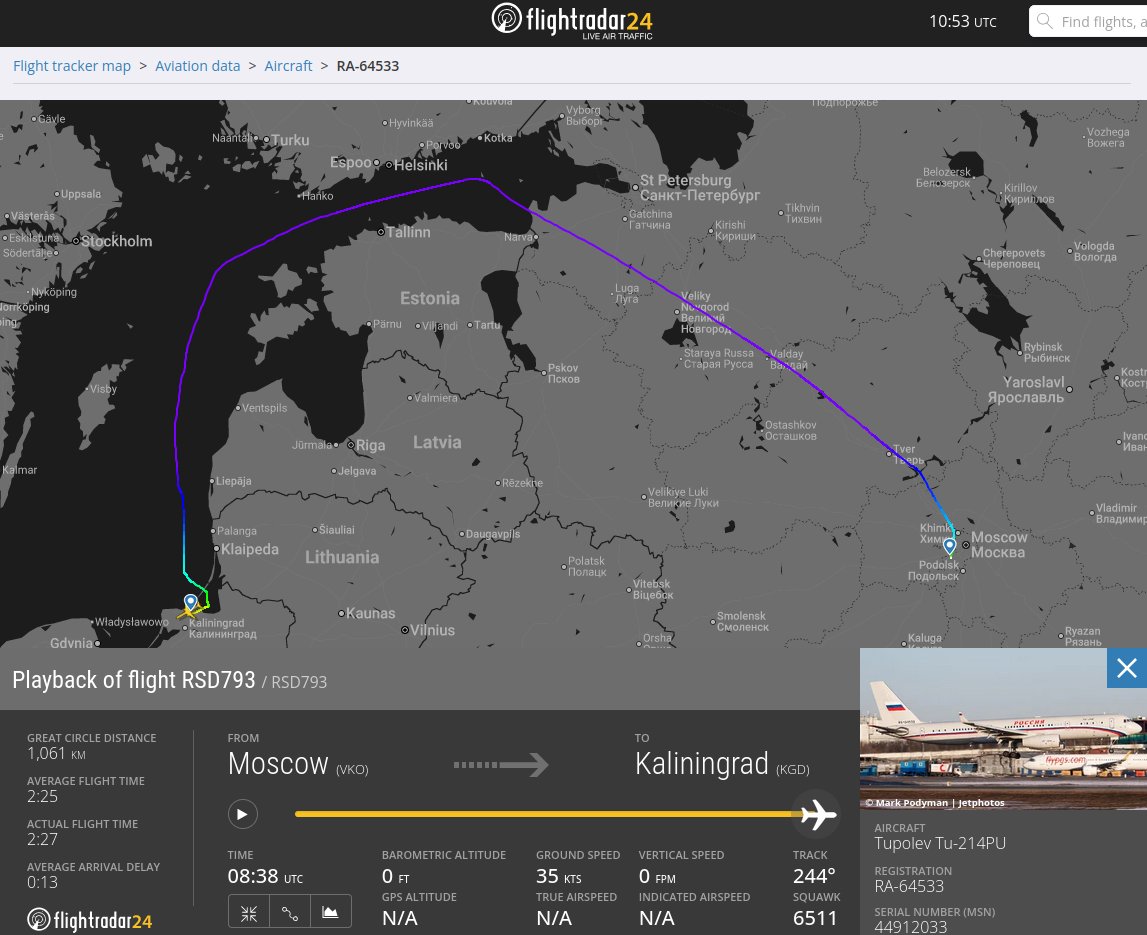This screenshot has height=935, width=1147.
Task: Click the 0 FPM vertical speed value
Action: [657, 876]
